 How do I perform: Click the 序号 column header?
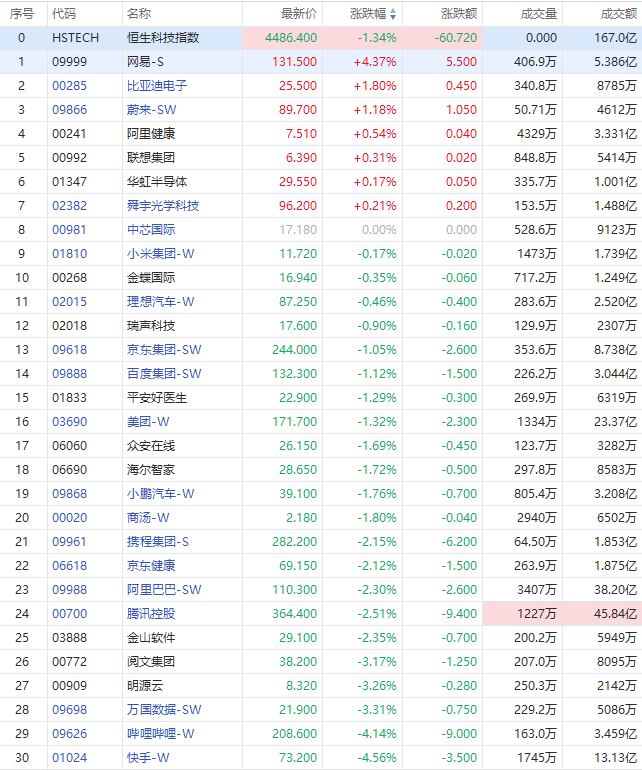click(22, 14)
